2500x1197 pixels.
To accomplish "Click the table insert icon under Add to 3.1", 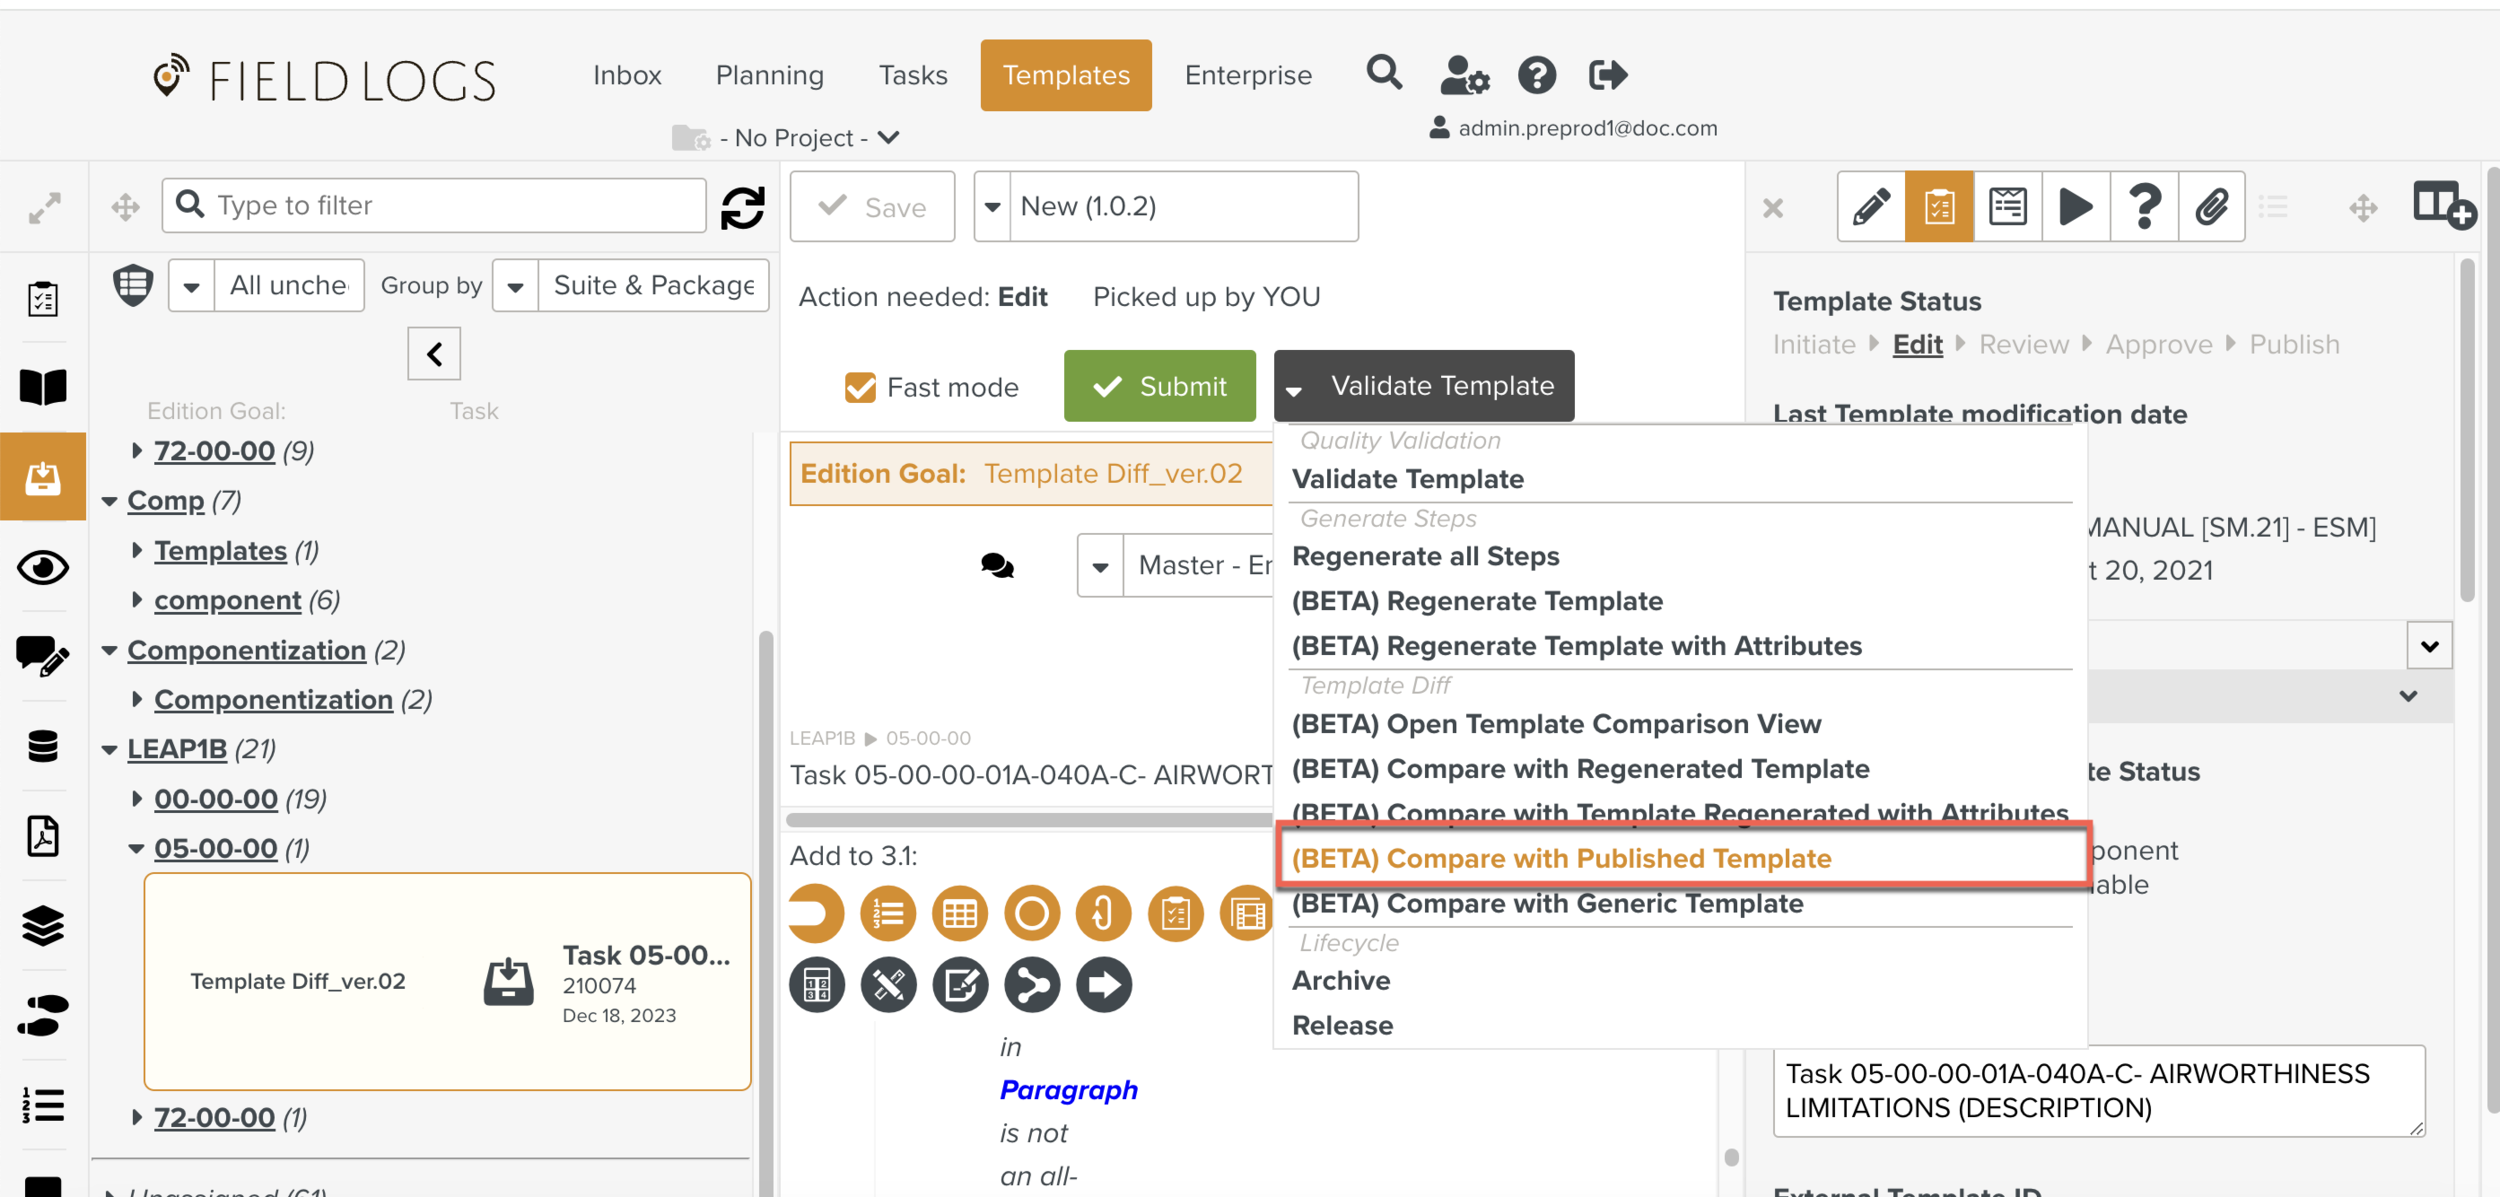I will tap(960, 912).
